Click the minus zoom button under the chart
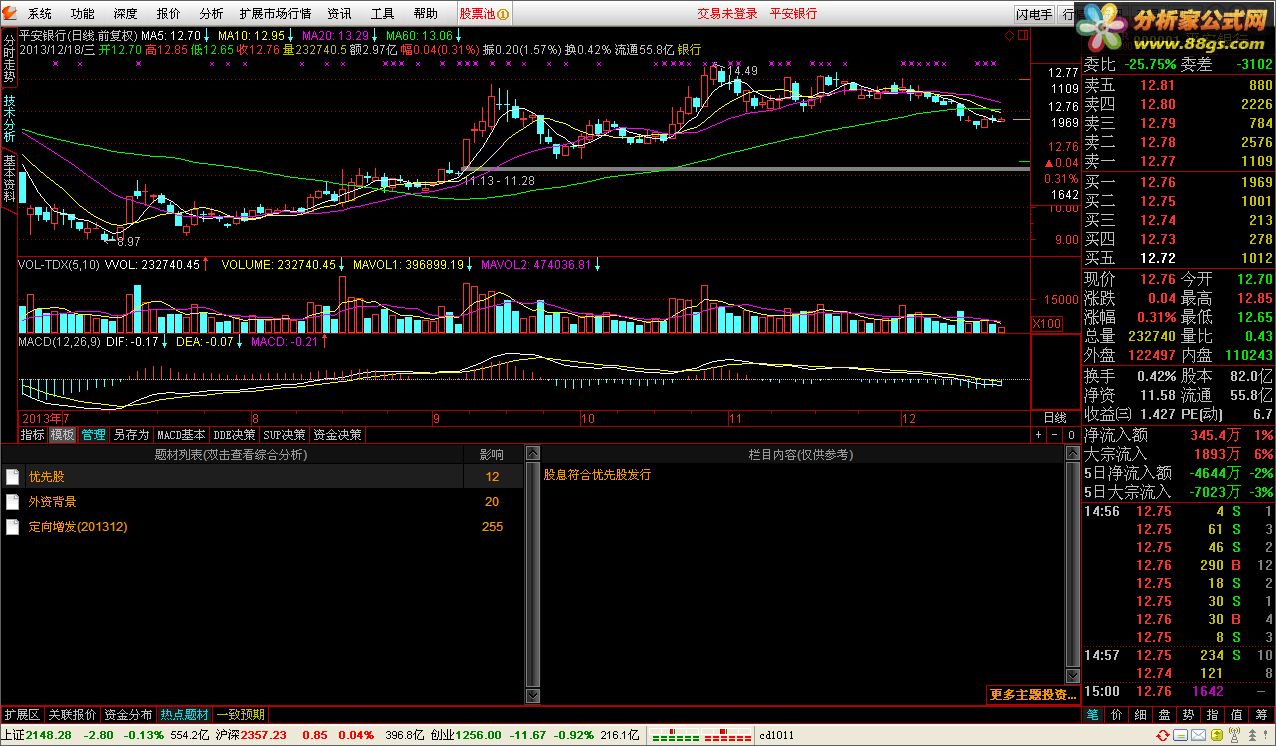 (x=1053, y=435)
